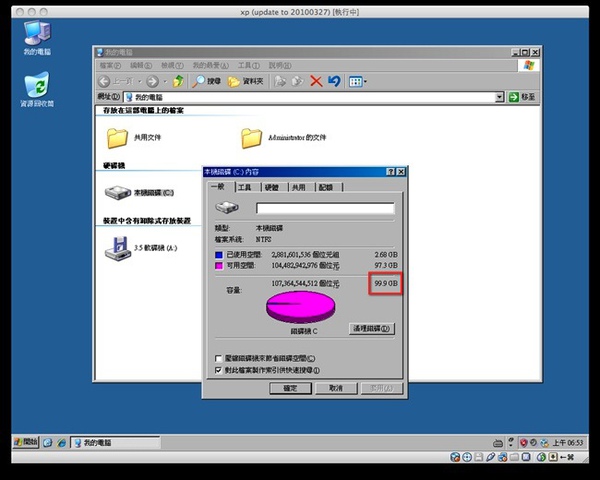The image size is (600, 480).
Task: Click the 確定 OK button
Action: (x=290, y=388)
